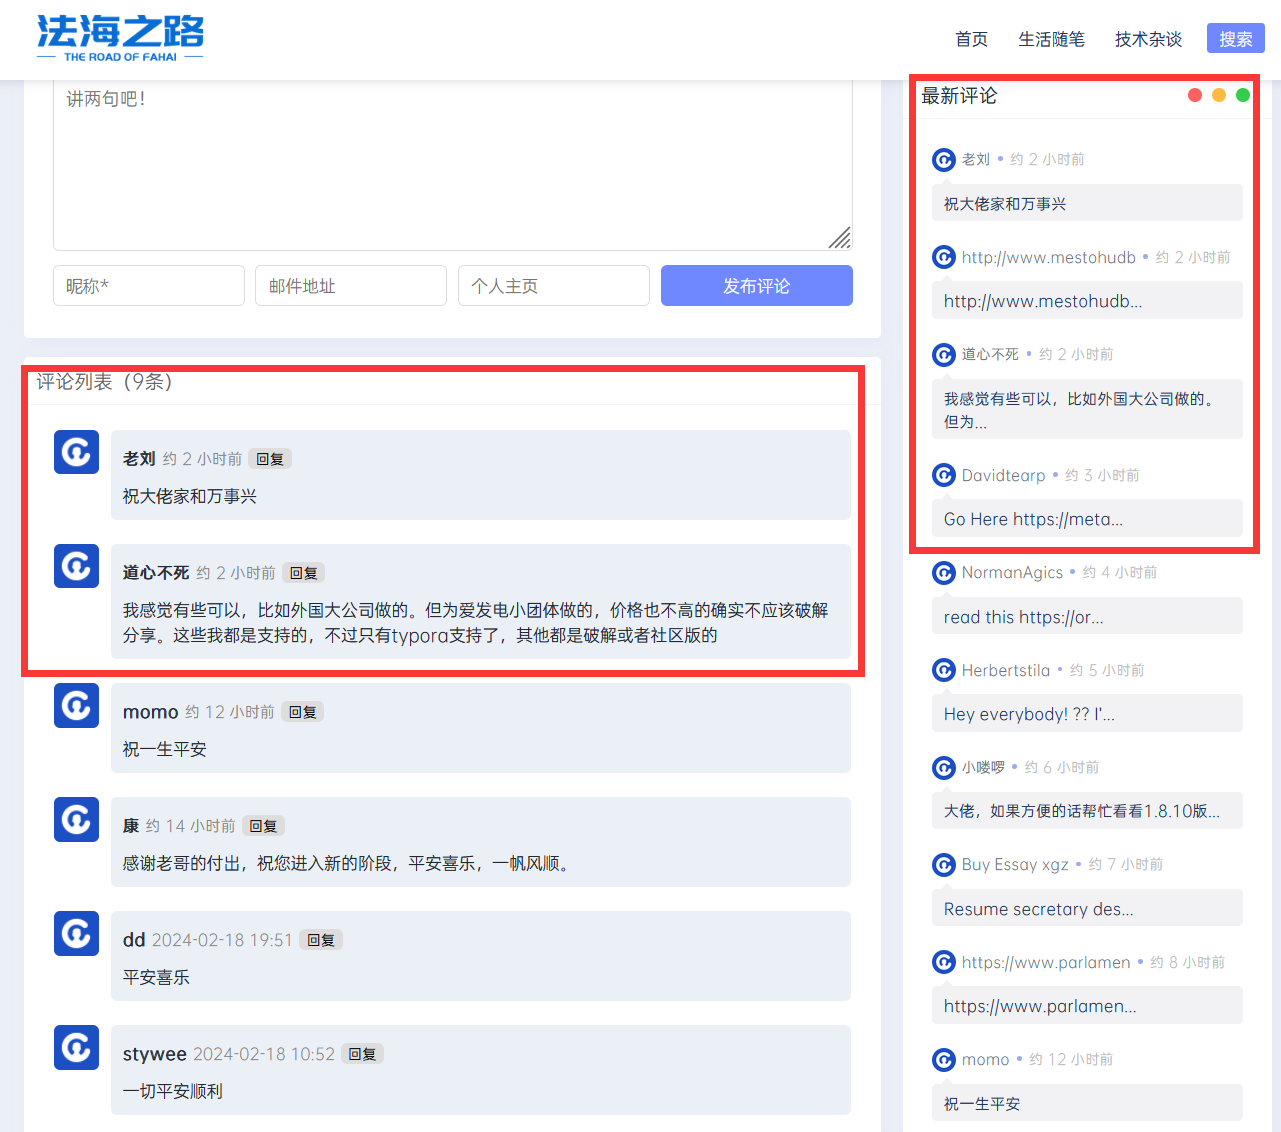This screenshot has width=1281, height=1132.
Task: Click the red dot in 最新评论 panel
Action: pyautogui.click(x=1194, y=94)
